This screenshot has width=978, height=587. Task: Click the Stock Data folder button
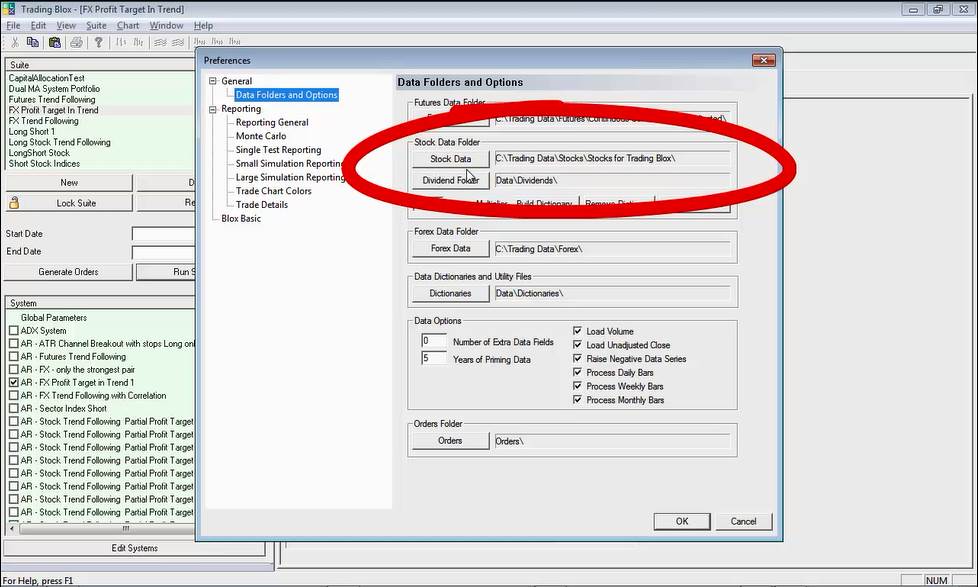tap(450, 159)
